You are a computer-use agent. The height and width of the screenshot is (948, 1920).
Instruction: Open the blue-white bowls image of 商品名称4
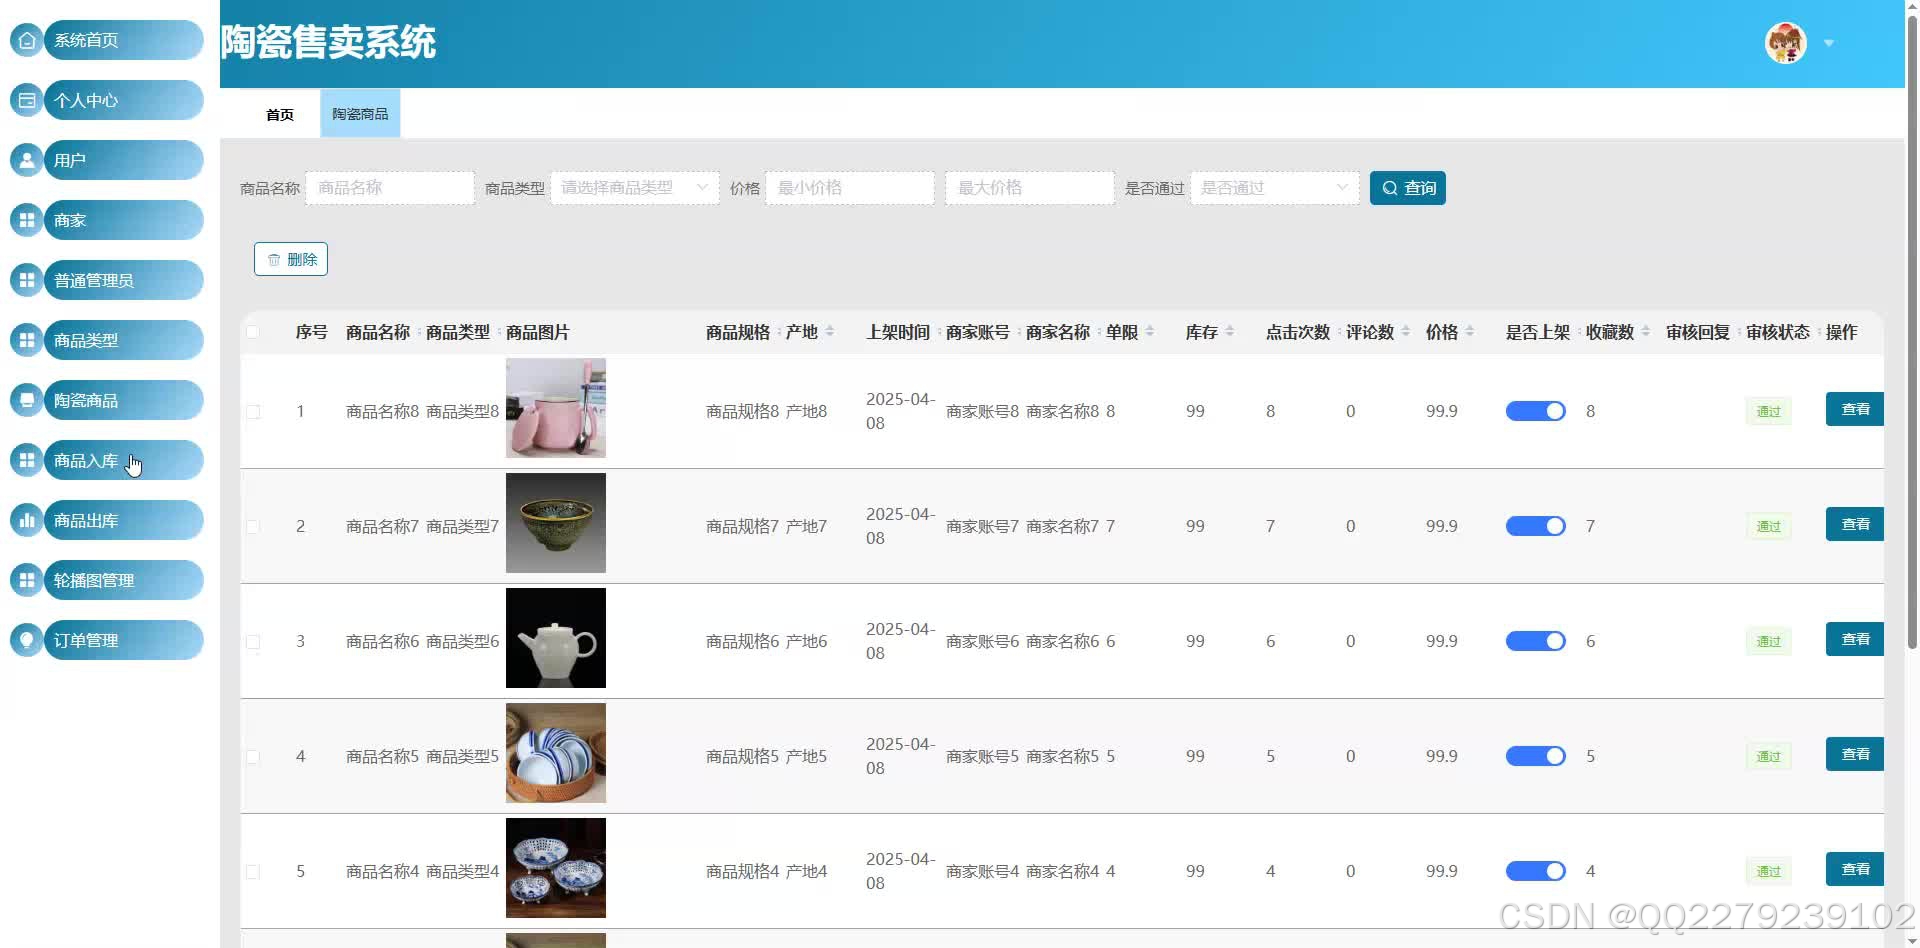[x=556, y=868]
